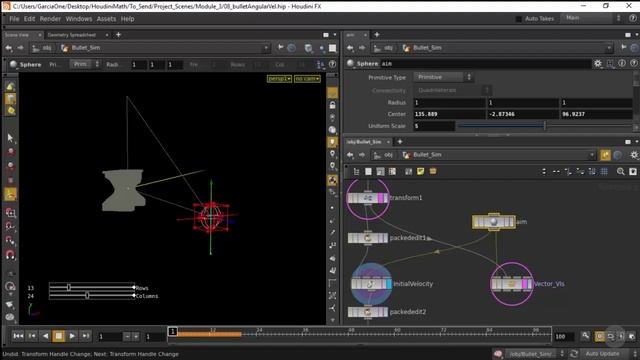The width and height of the screenshot is (640, 360).
Task: Click the play reverse button
Action: point(45,336)
